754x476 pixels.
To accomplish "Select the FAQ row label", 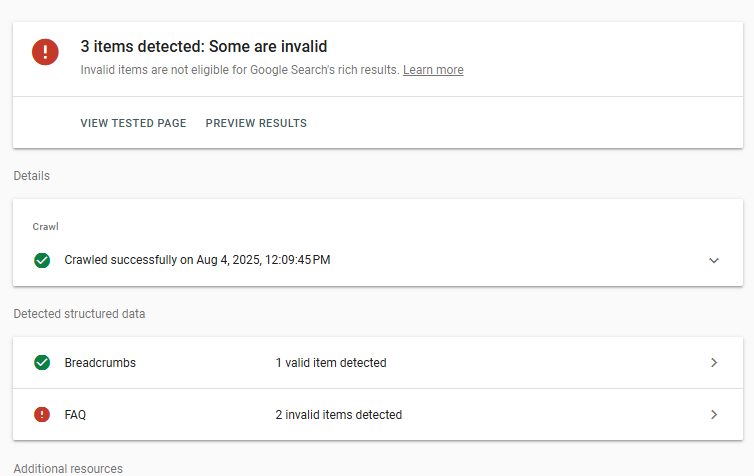I will click(75, 415).
